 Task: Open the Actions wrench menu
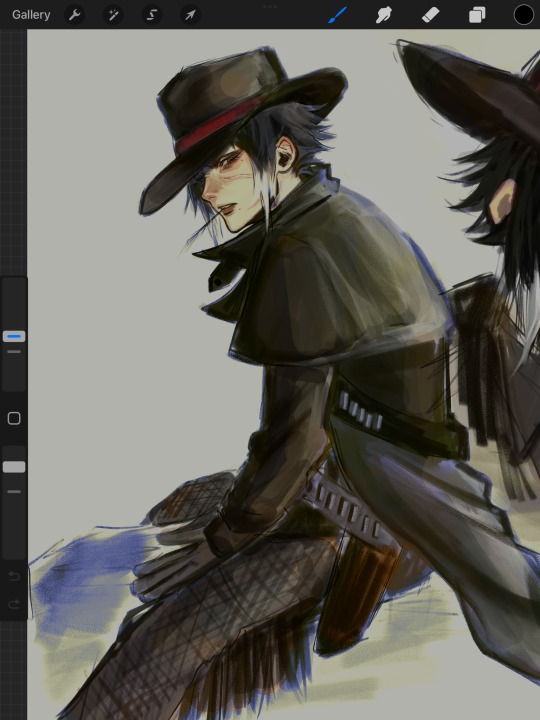(74, 15)
